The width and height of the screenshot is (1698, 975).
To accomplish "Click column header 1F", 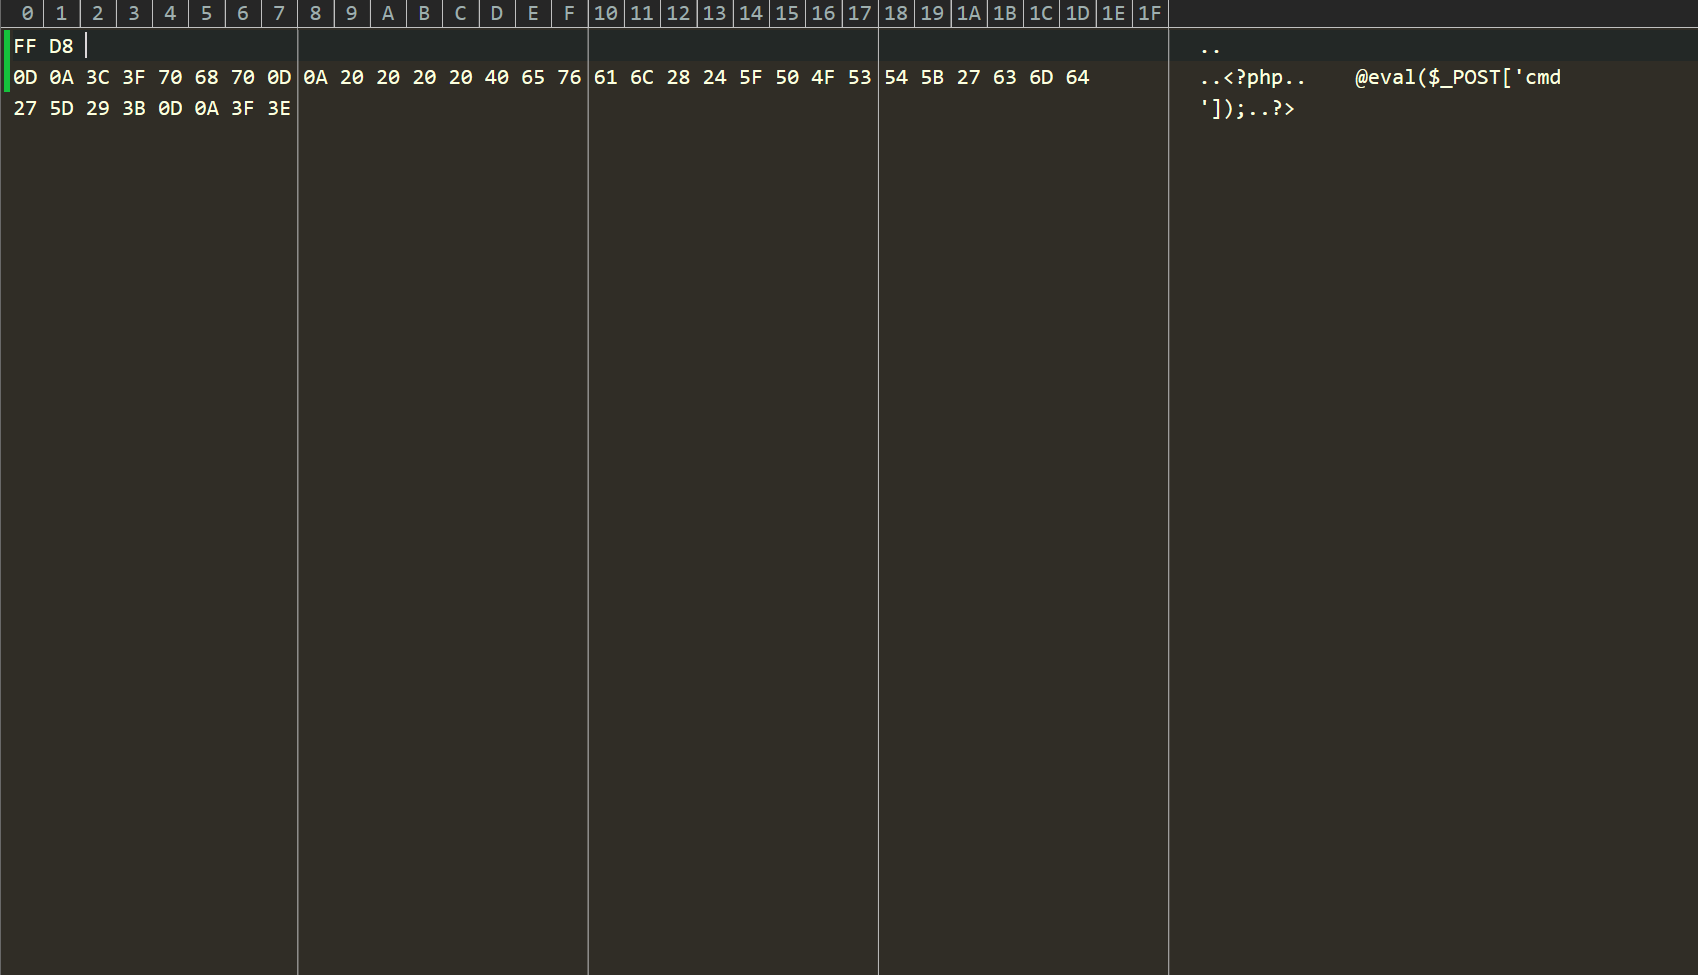I will pyautogui.click(x=1150, y=13).
